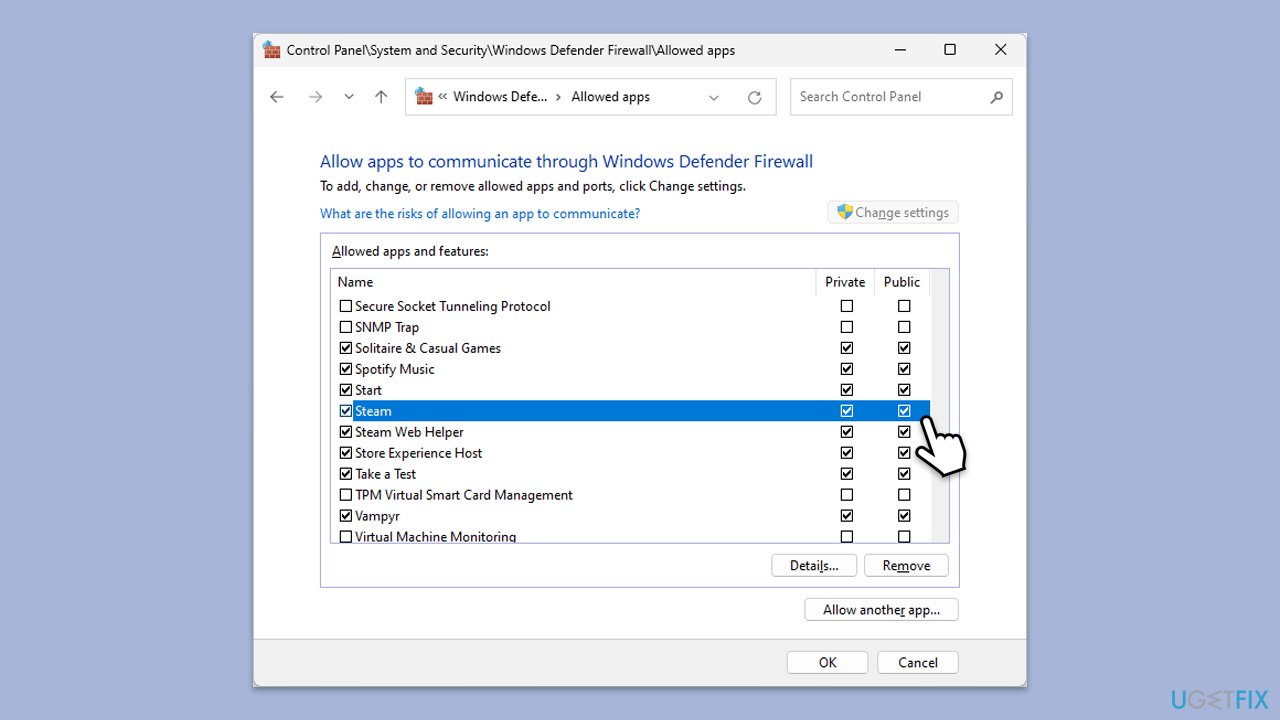Click the shield icon on Change settings

click(846, 212)
